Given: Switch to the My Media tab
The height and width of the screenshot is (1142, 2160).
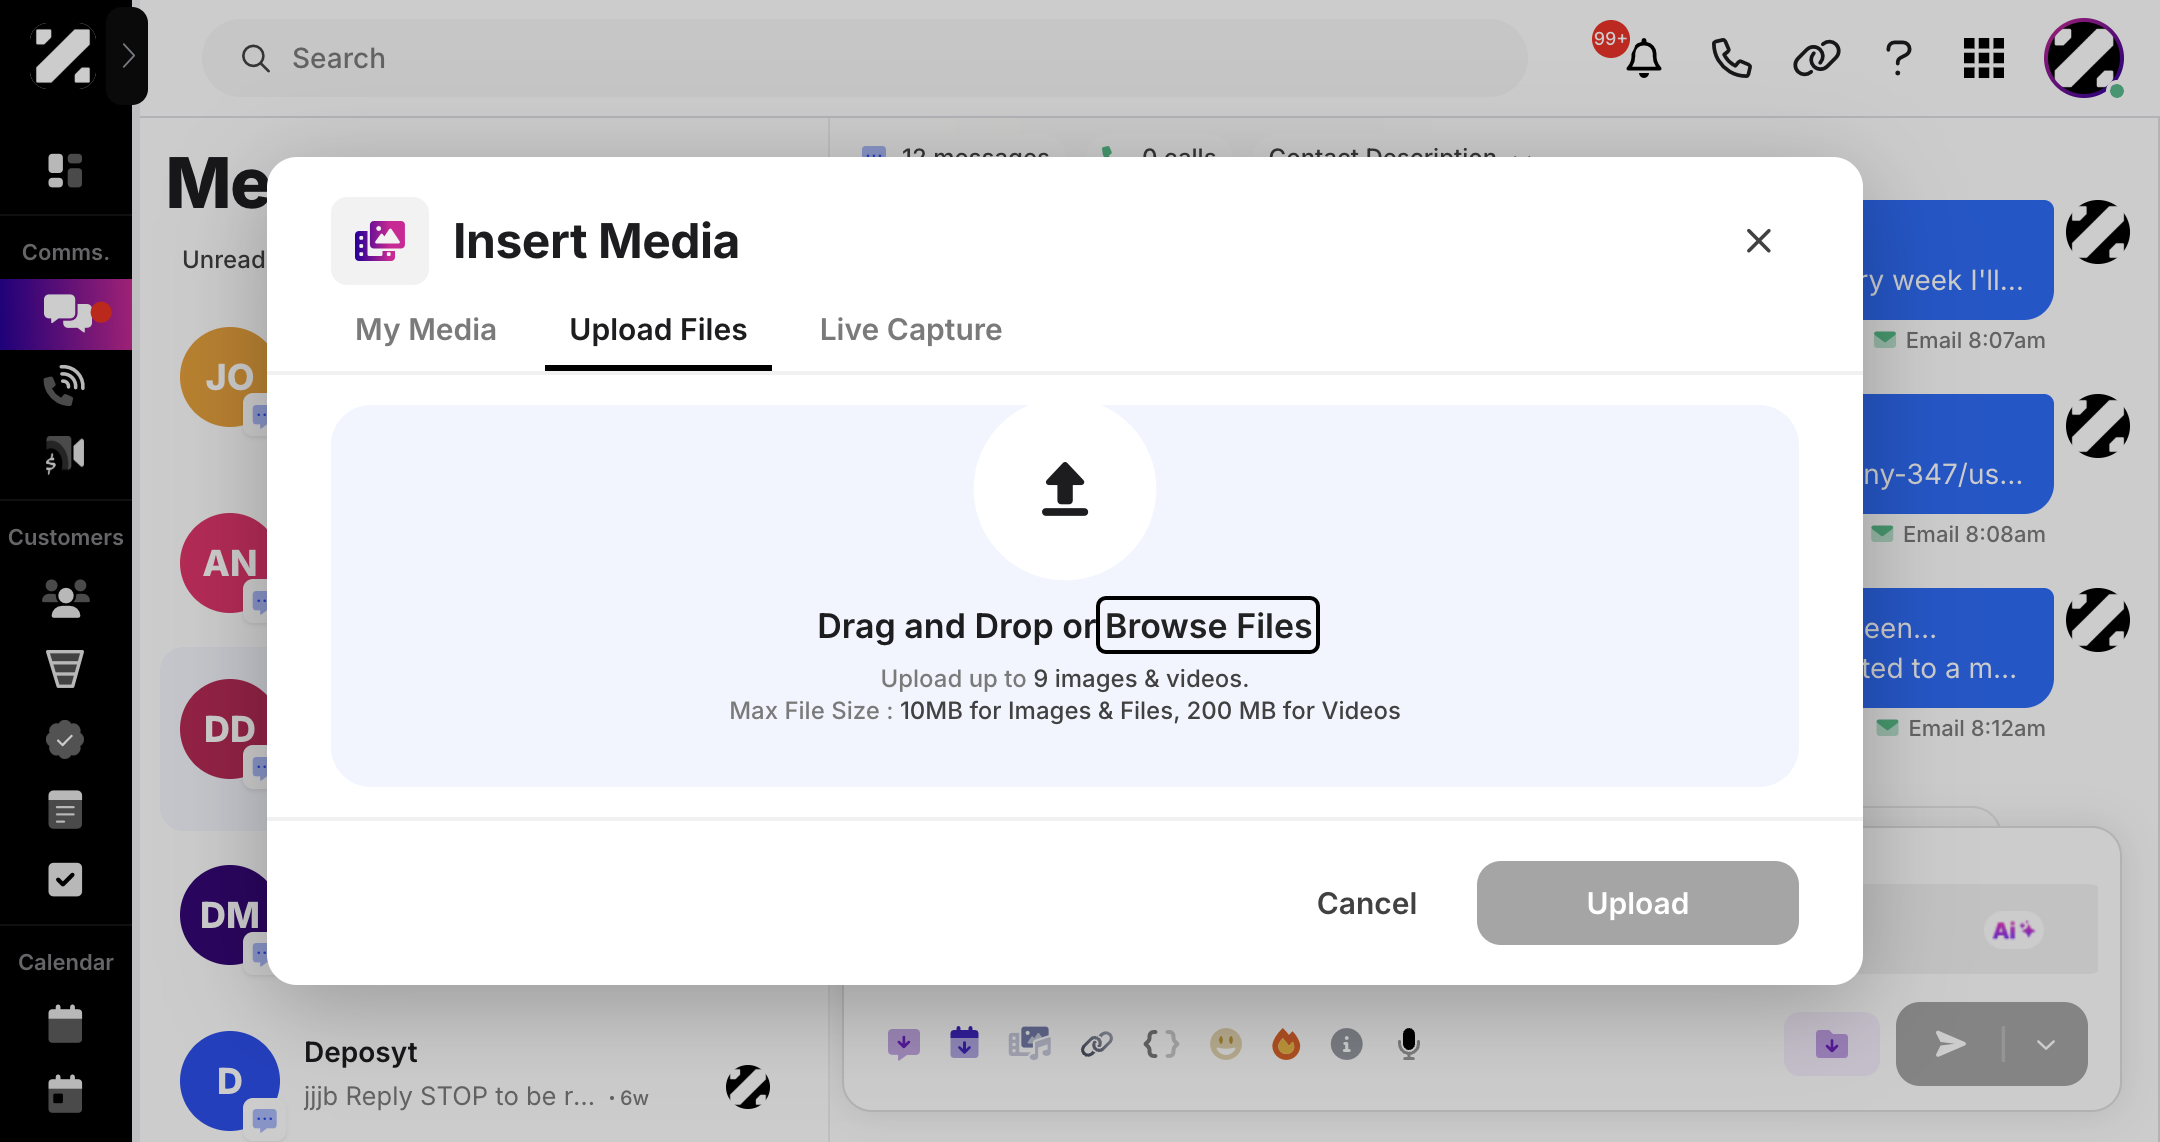Looking at the screenshot, I should (426, 330).
